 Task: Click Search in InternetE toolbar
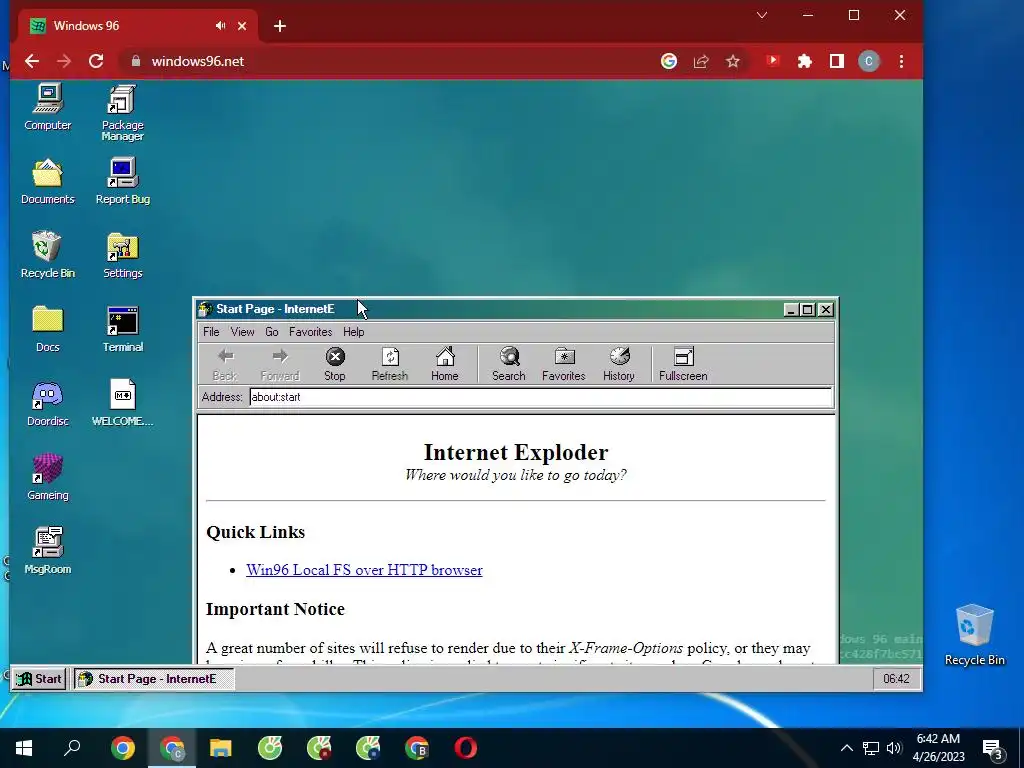(x=509, y=364)
